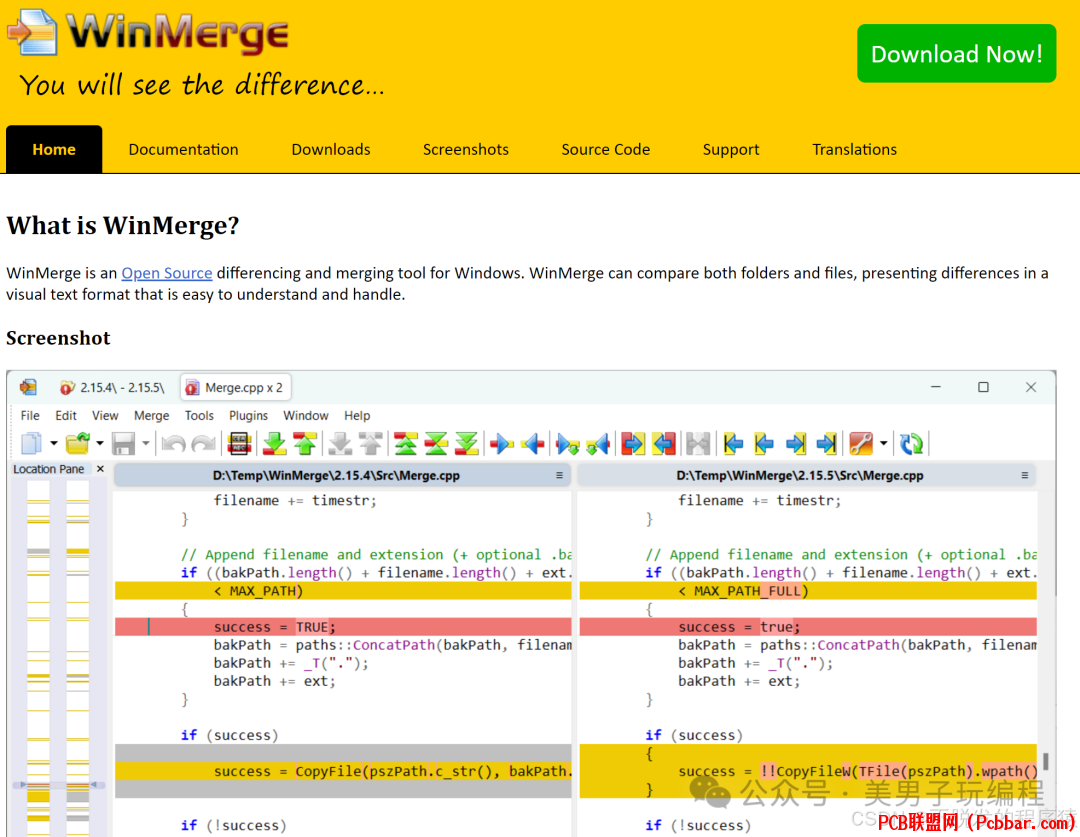Viewport: 1080px width, 837px height.
Task: Click Copy Right and Advance icon
Action: (568, 444)
